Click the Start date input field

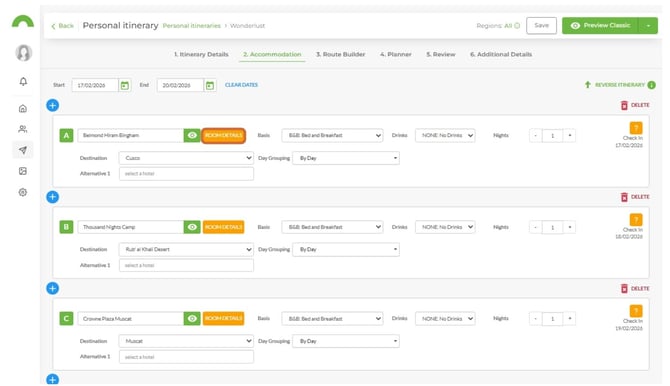tap(95, 85)
